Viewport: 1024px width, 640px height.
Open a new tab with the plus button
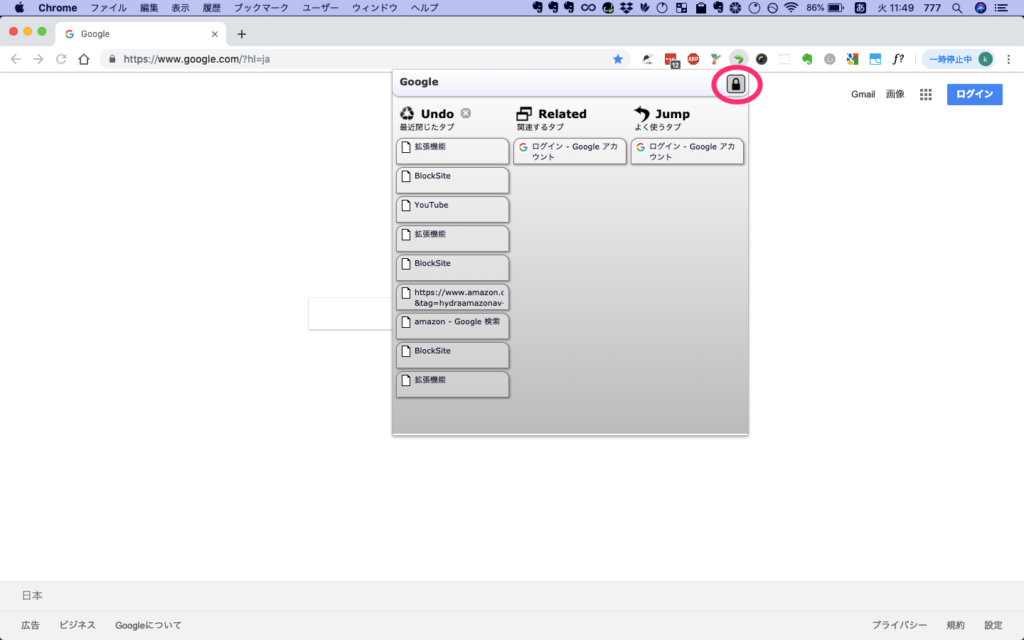(241, 34)
